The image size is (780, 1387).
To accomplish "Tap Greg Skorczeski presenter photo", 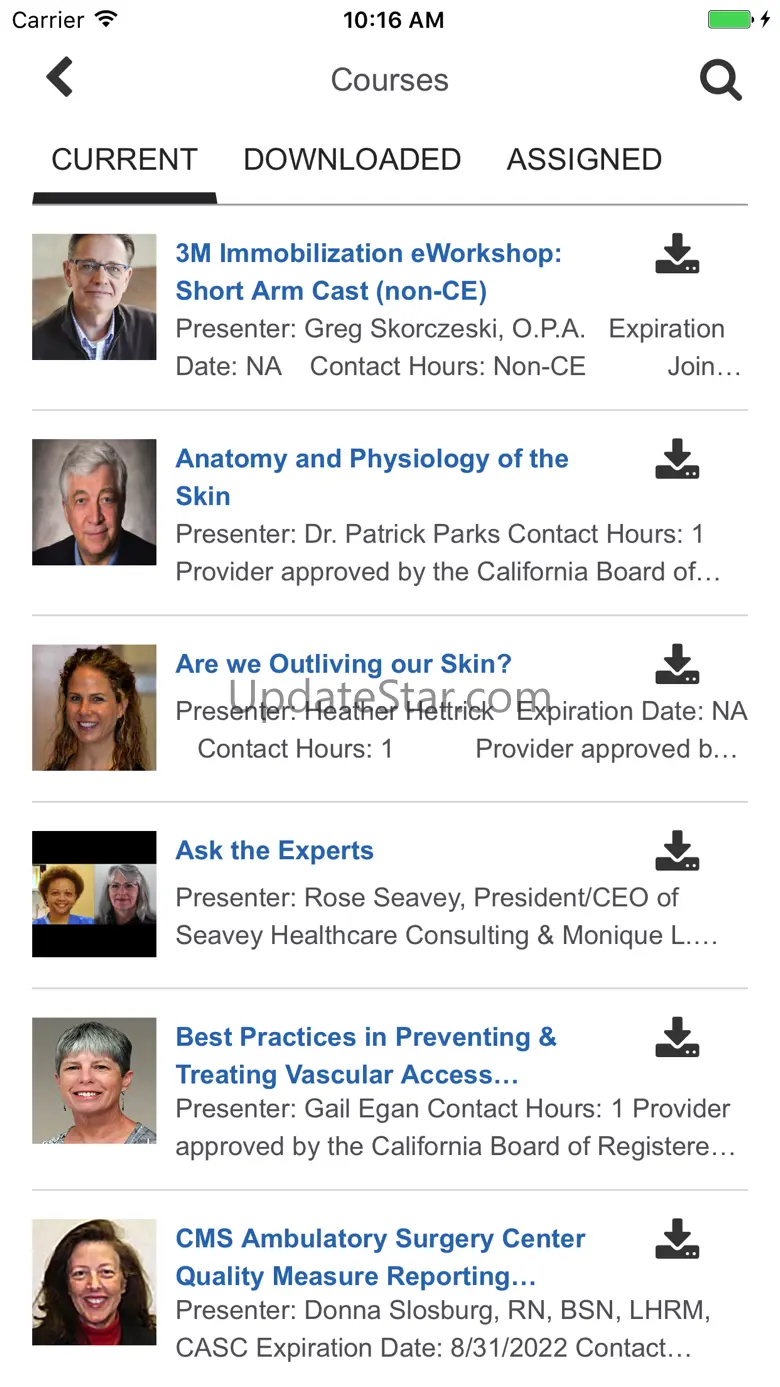I will tap(94, 297).
